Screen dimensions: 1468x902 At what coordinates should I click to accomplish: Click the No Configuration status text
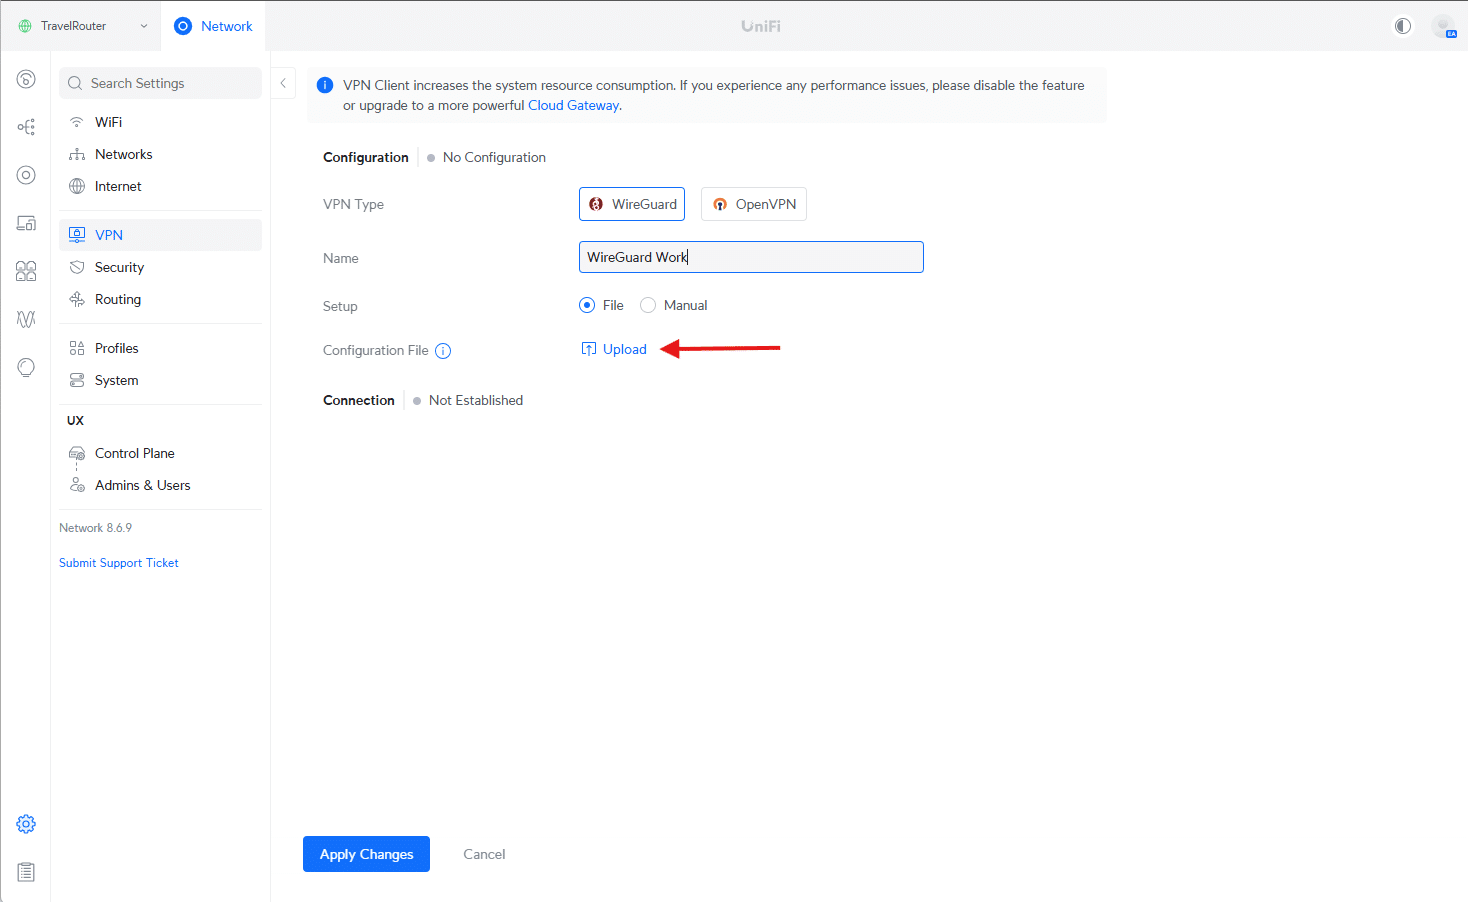(x=494, y=157)
